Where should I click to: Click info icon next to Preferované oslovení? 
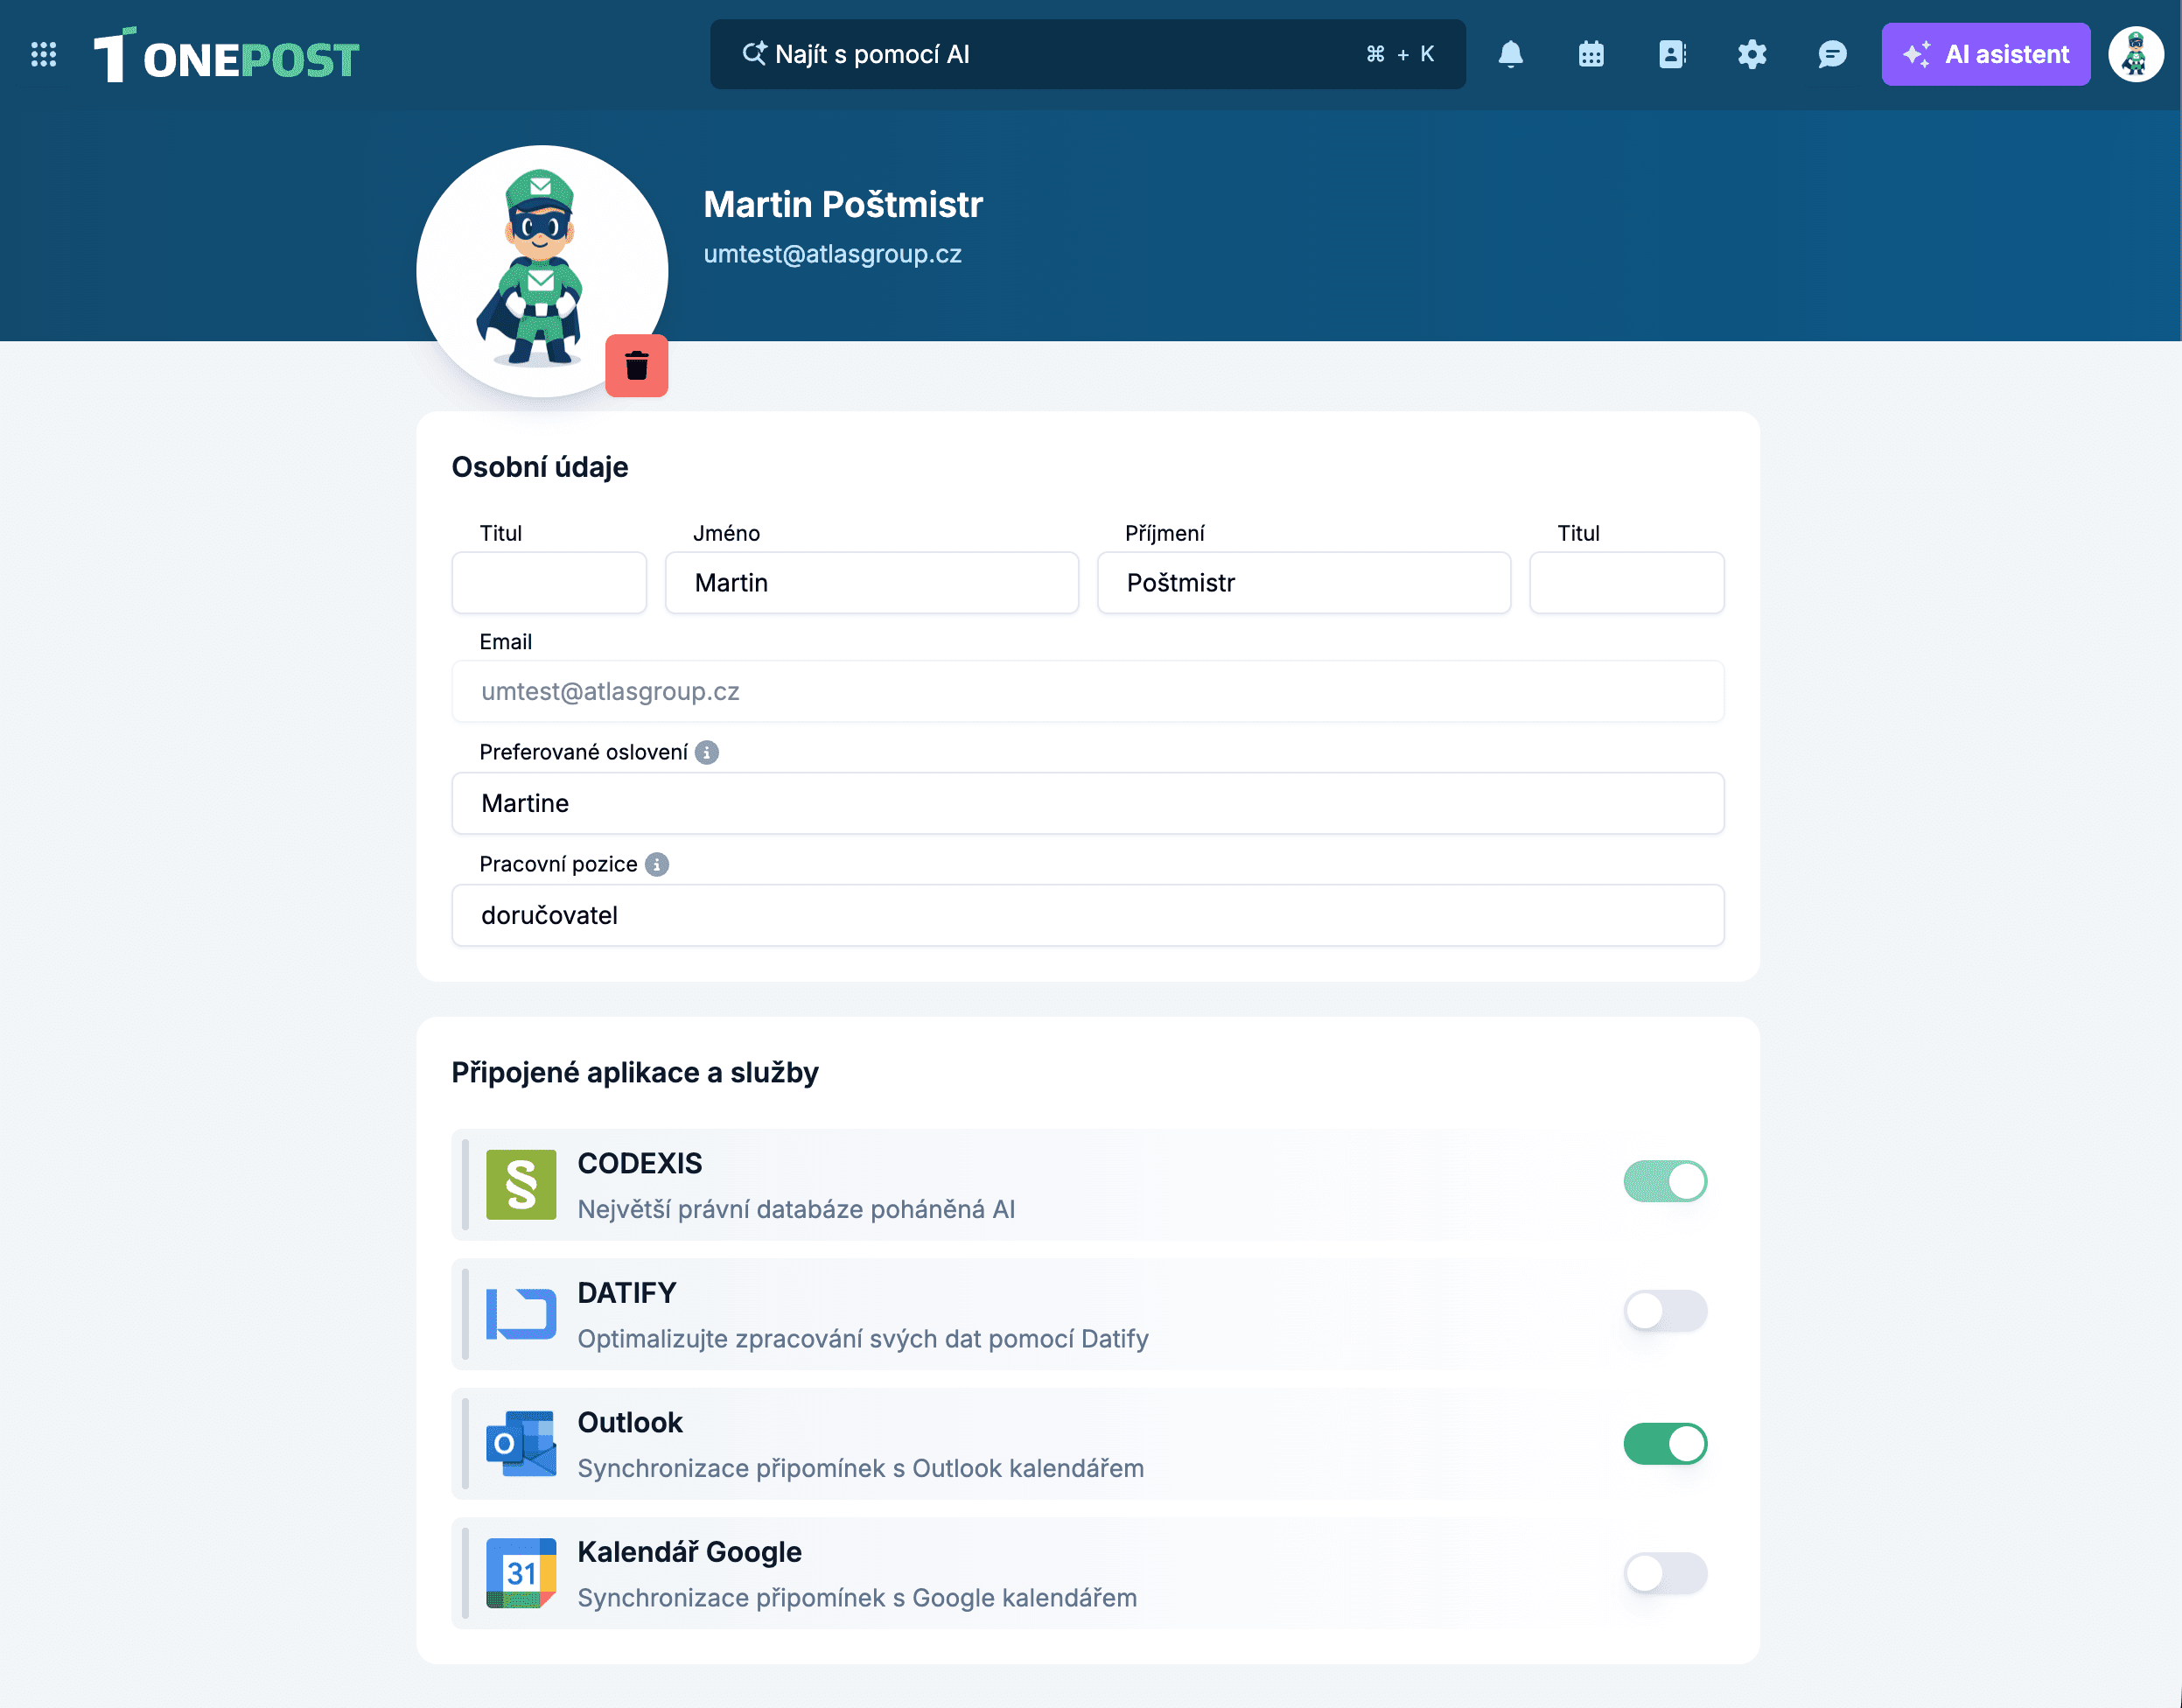point(707,752)
